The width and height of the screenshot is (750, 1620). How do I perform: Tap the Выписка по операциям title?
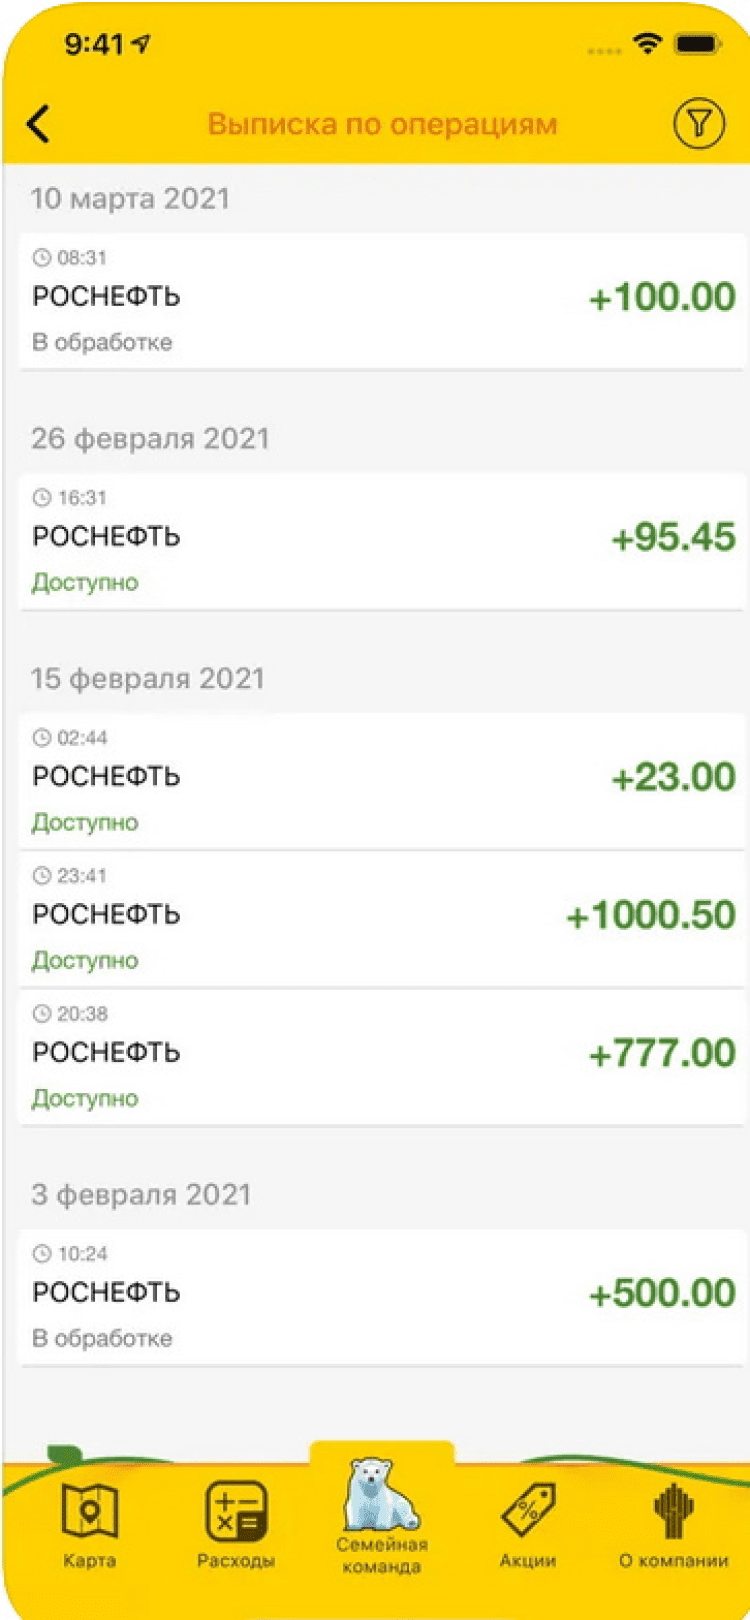tap(382, 124)
